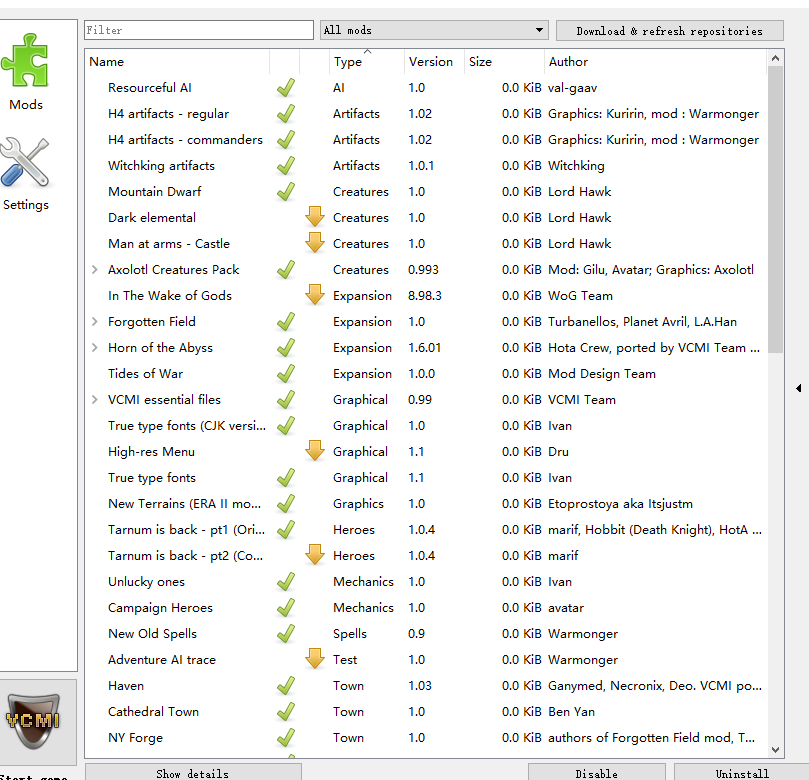The image size is (809, 780).
Task: Click green checkmark beside Resourceful AI
Action: (x=286, y=88)
